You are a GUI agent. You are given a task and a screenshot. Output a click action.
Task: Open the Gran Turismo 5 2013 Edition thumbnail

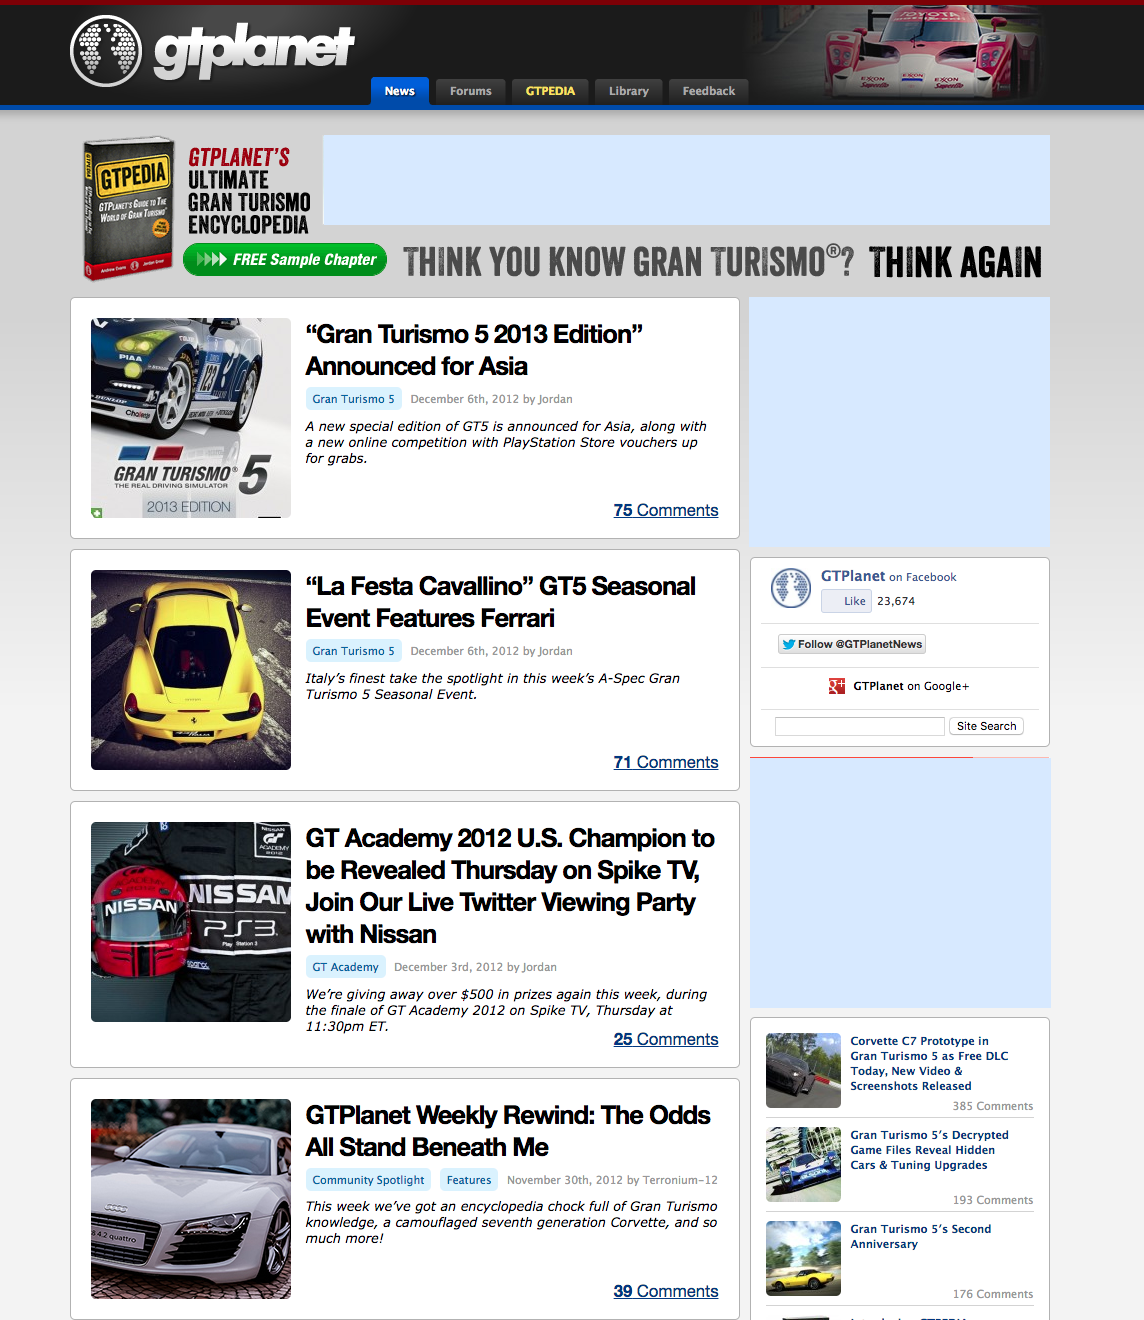191,418
